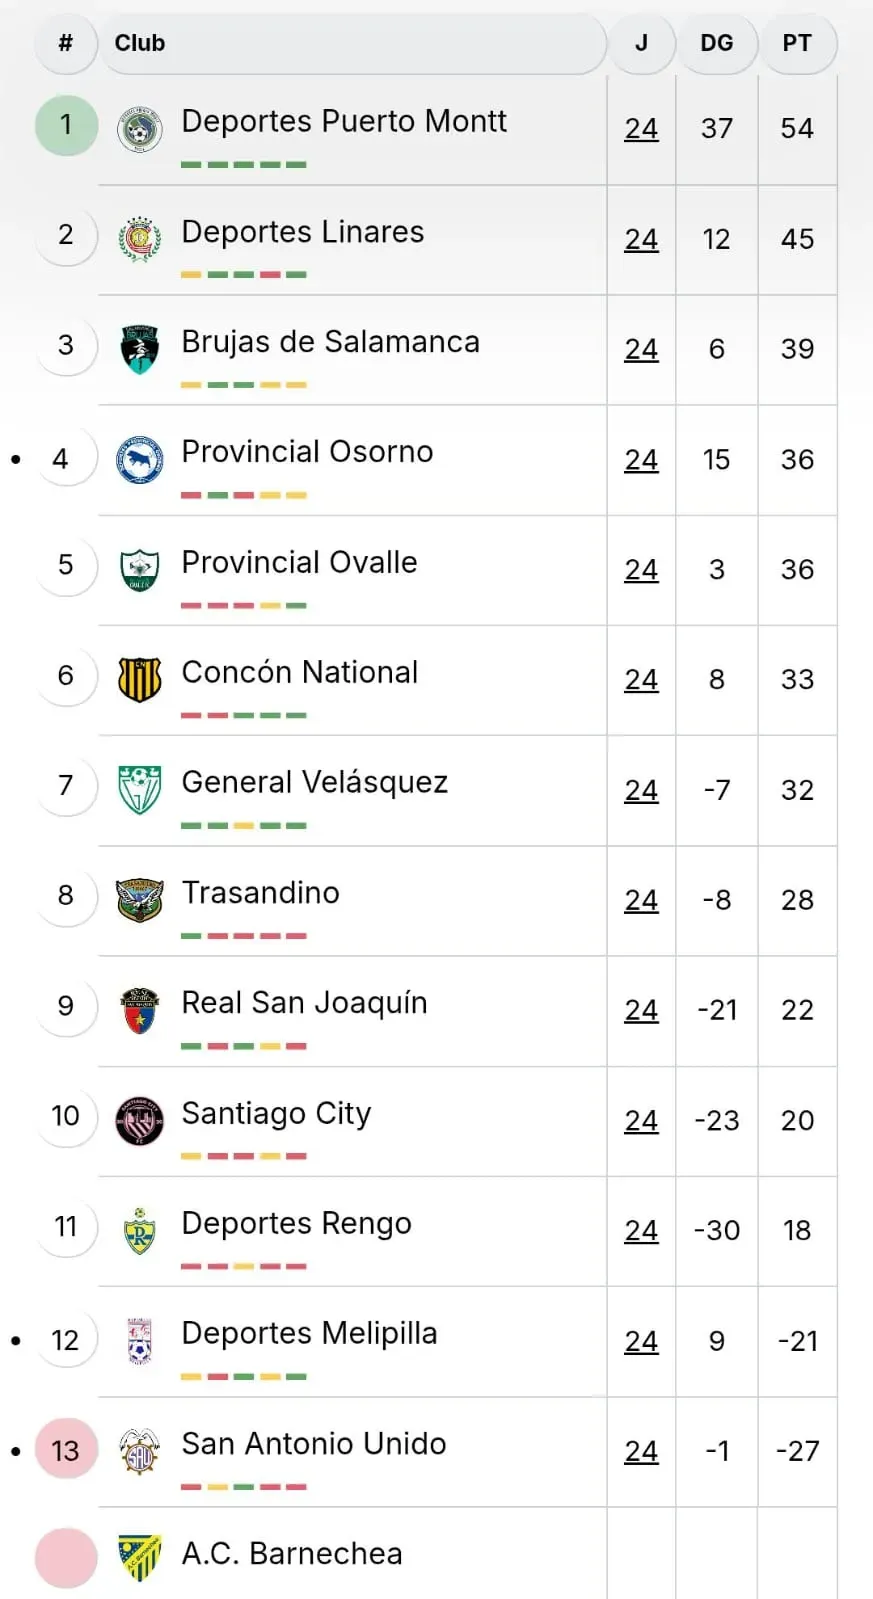This screenshot has height=1599, width=873.
Task: Click the General Velásquez crest icon
Action: tap(139, 790)
